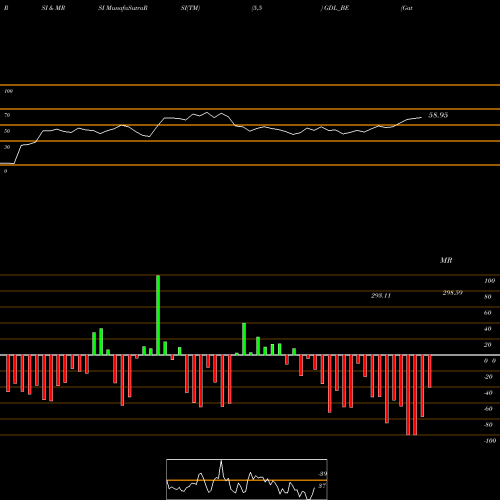The width and height of the screenshot is (500, 500).
Task: Click the -20 label on the MR axis
Action: coord(488,377)
